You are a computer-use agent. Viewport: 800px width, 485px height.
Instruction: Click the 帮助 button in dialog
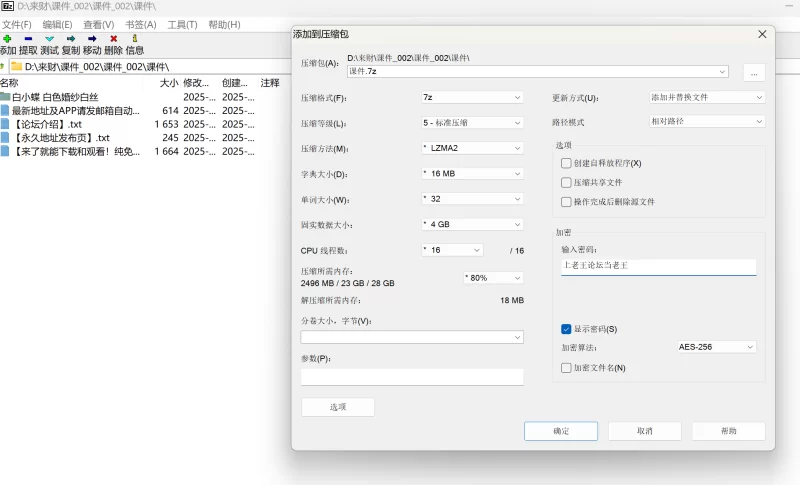click(x=729, y=431)
